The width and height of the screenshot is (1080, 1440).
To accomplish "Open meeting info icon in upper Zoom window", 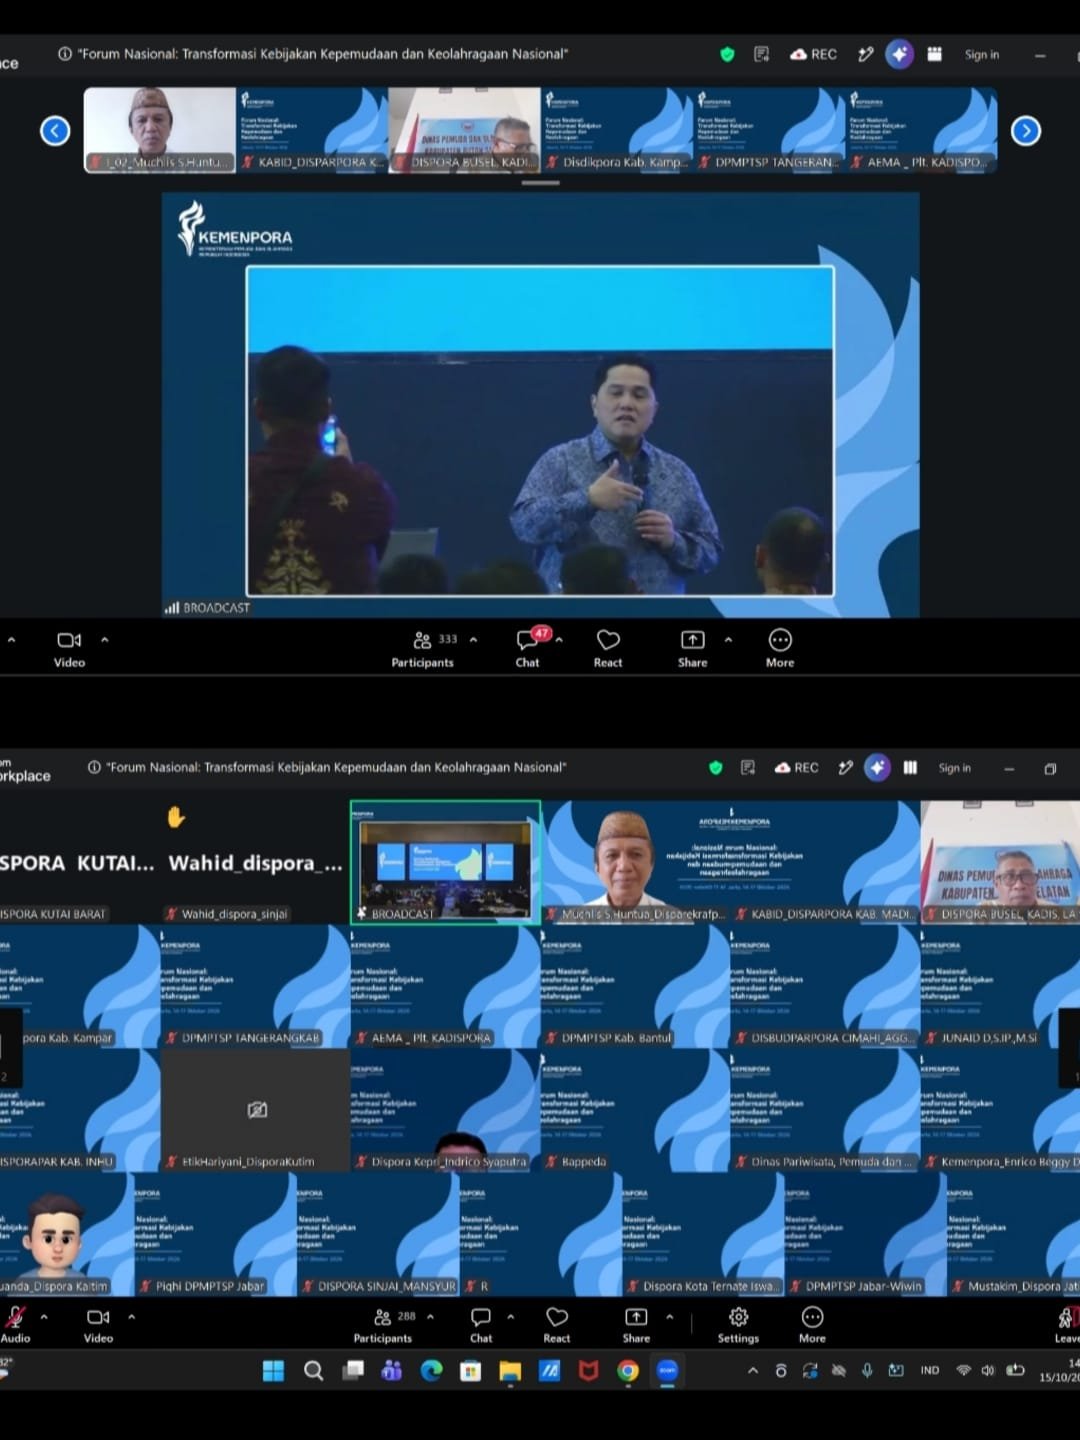I will (65, 54).
